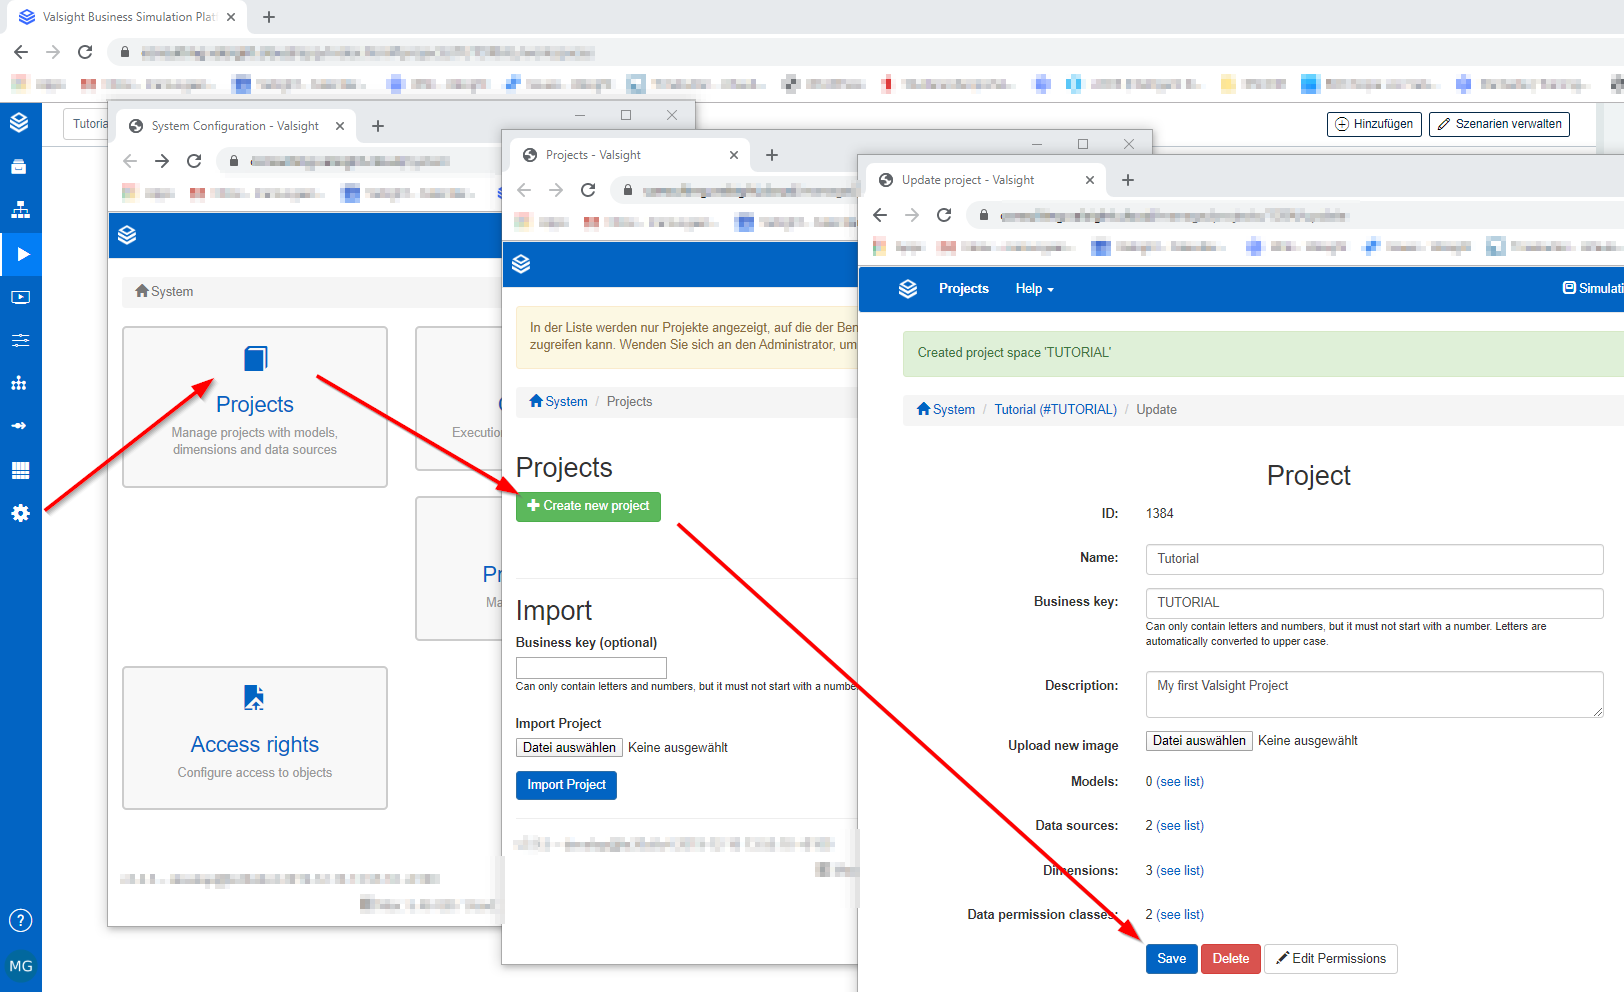Click the highlighted play icon in sidebar
Image resolution: width=1624 pixels, height=992 pixels.
tap(21, 254)
